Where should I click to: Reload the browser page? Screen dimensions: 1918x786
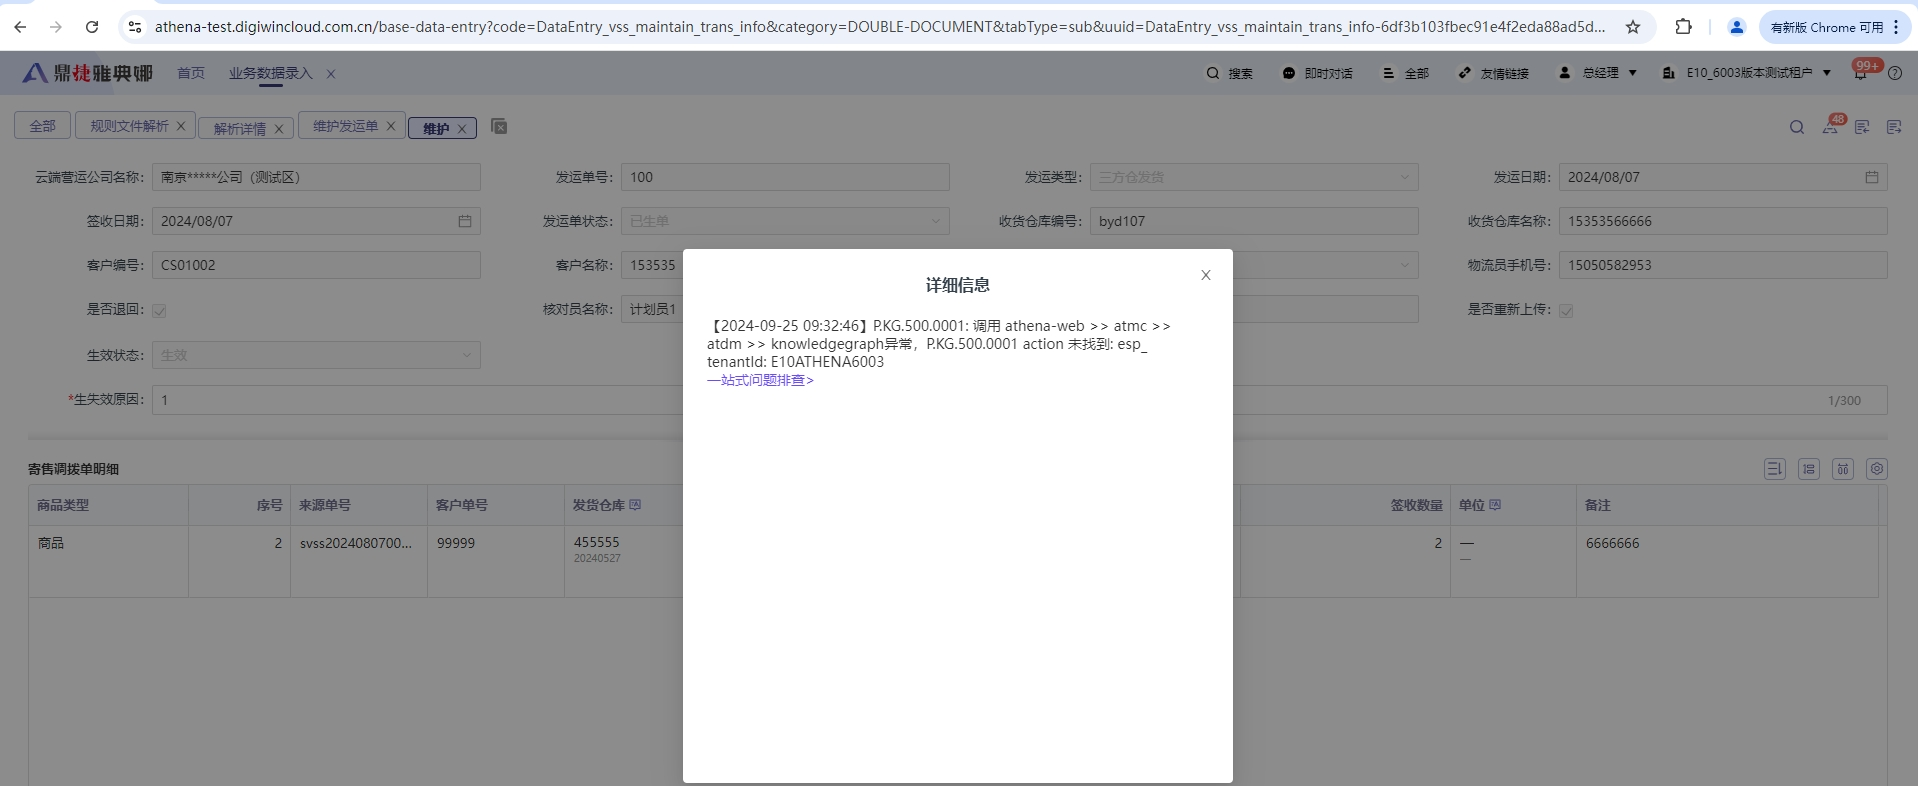coord(92,27)
